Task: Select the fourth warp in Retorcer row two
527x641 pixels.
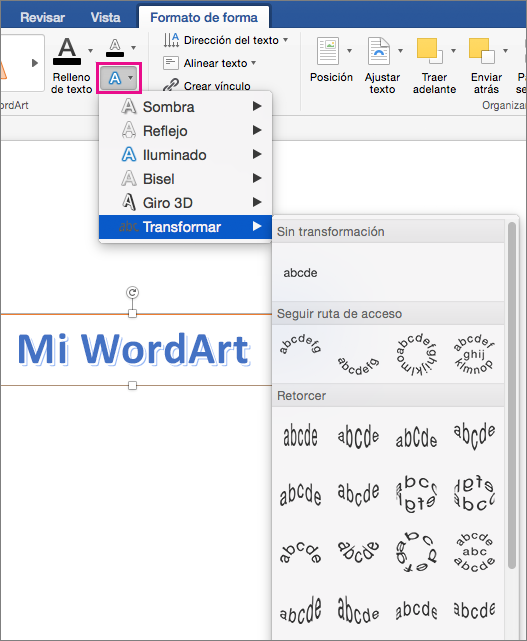Action: click(x=474, y=493)
